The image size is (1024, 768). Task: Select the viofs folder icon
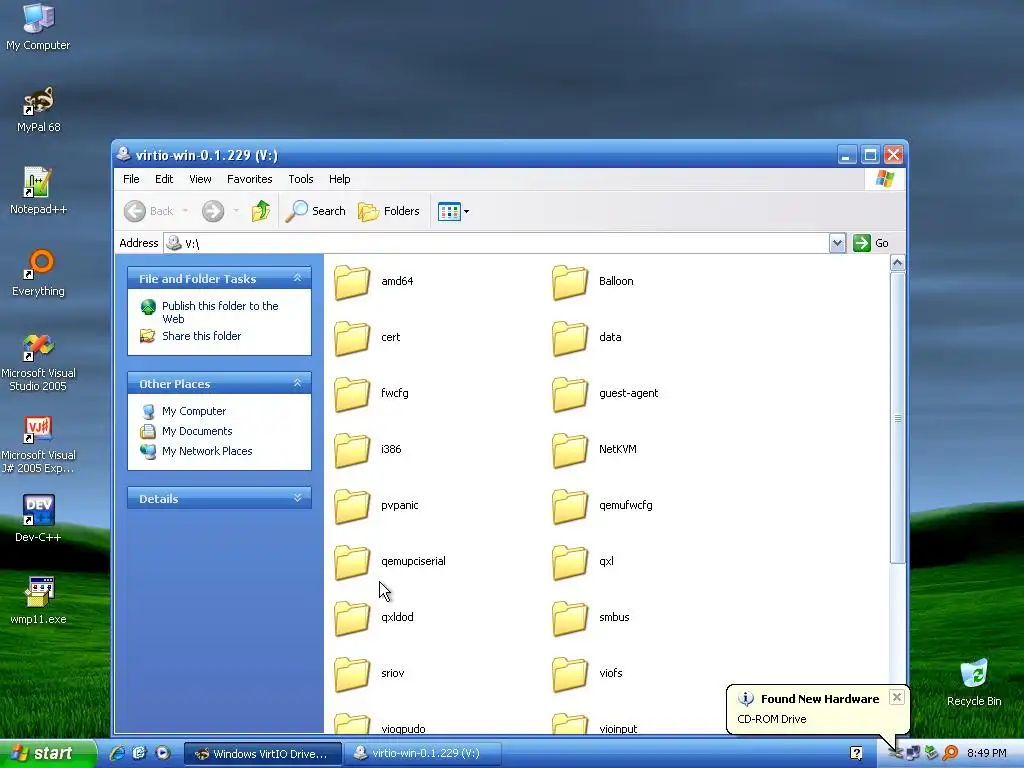tap(569, 675)
